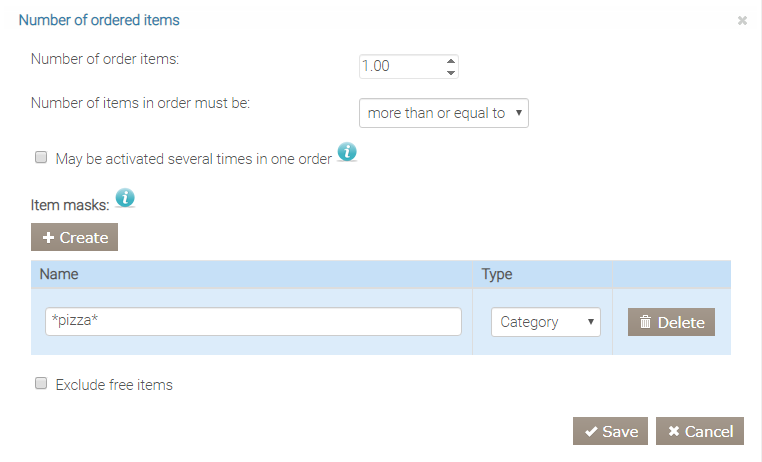Click info icon next to Item masks
The image size is (762, 462).
click(125, 197)
